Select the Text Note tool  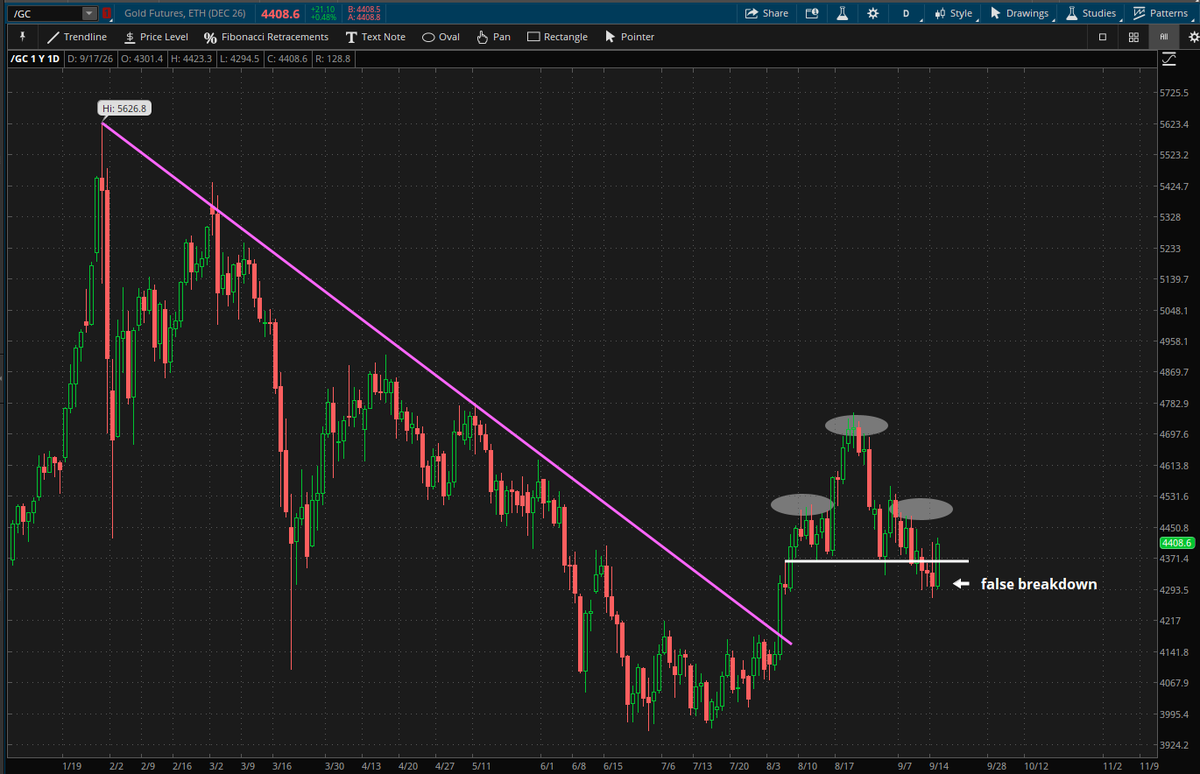click(375, 37)
